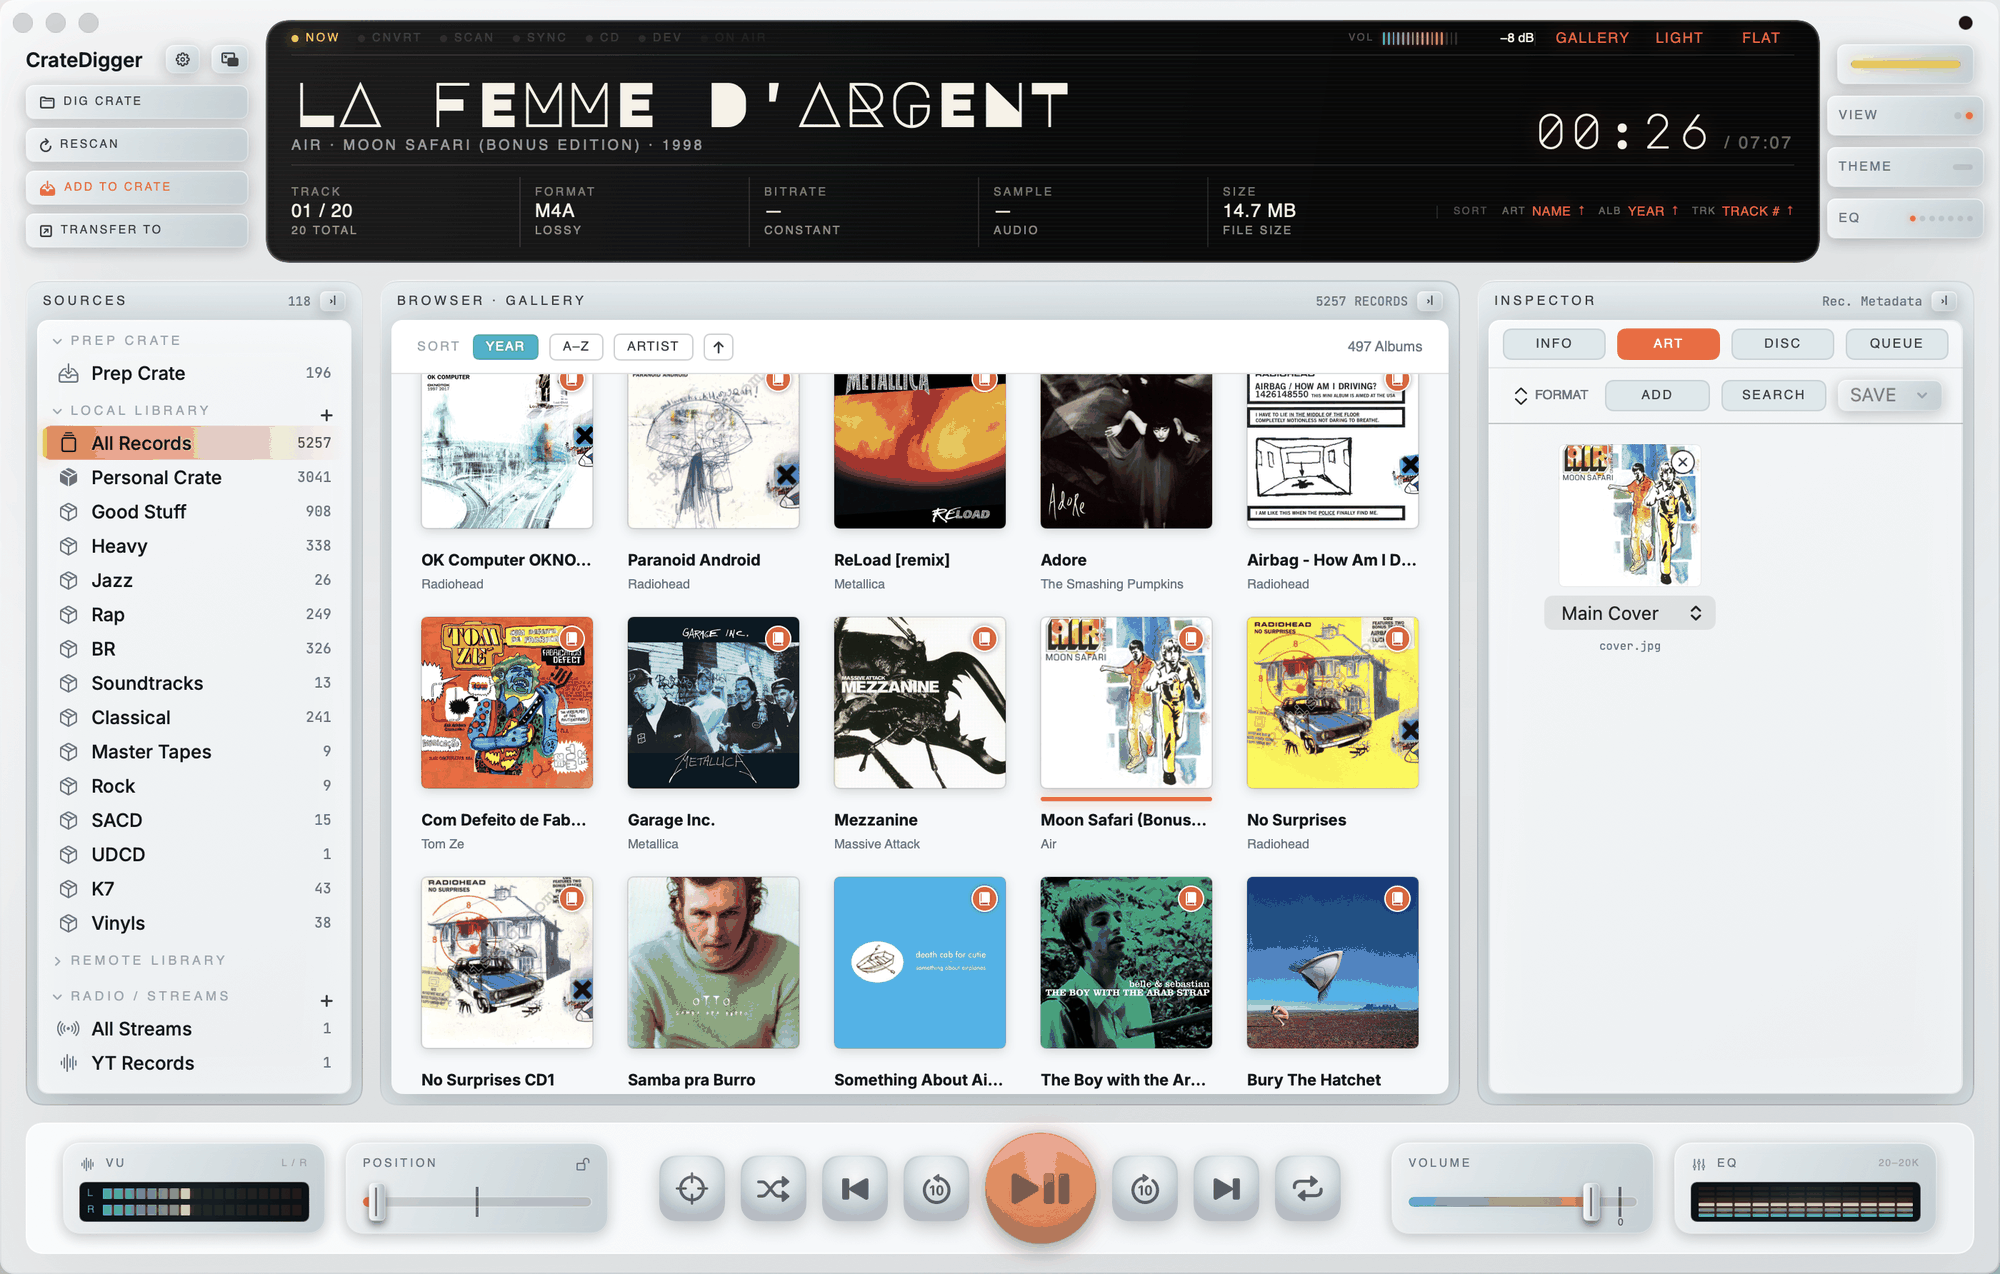
Task: Rewind 10 seconds
Action: click(x=937, y=1189)
